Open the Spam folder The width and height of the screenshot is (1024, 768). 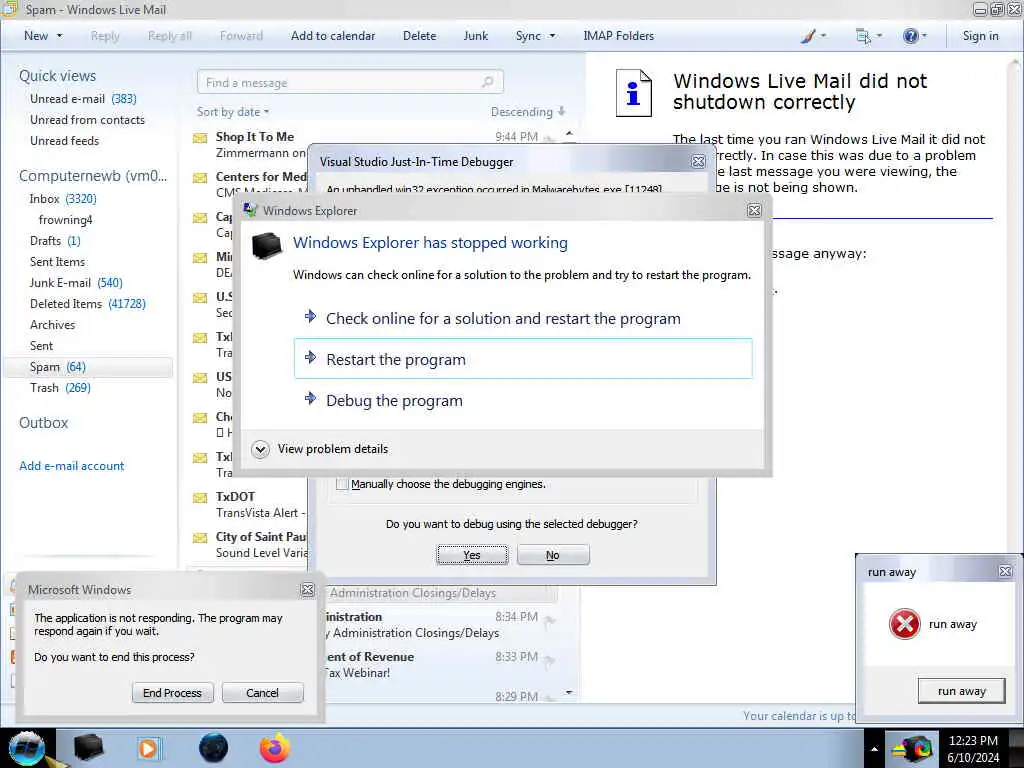point(88,367)
